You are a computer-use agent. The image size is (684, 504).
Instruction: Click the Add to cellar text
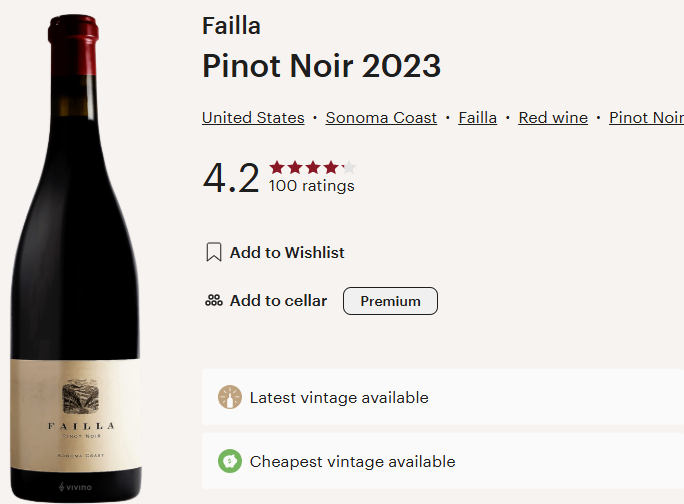(x=278, y=301)
